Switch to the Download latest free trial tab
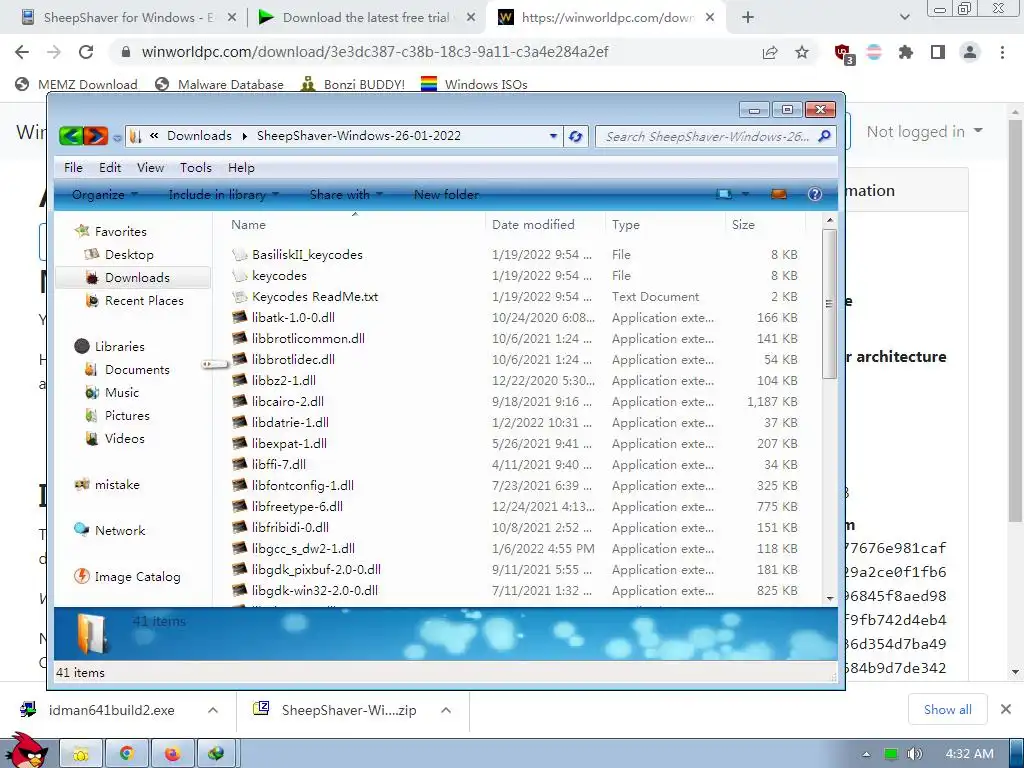Viewport: 1024px width, 768px height. coord(366,18)
